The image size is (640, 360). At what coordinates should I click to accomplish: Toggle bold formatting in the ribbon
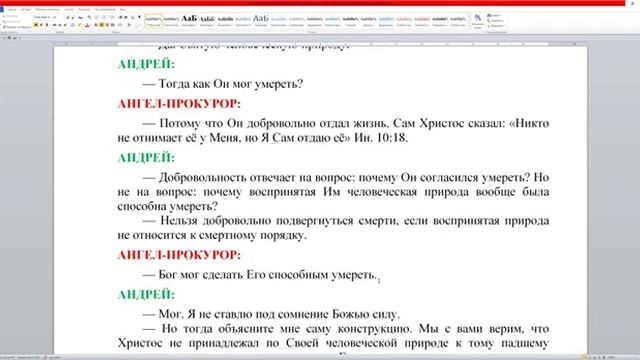click(36, 25)
